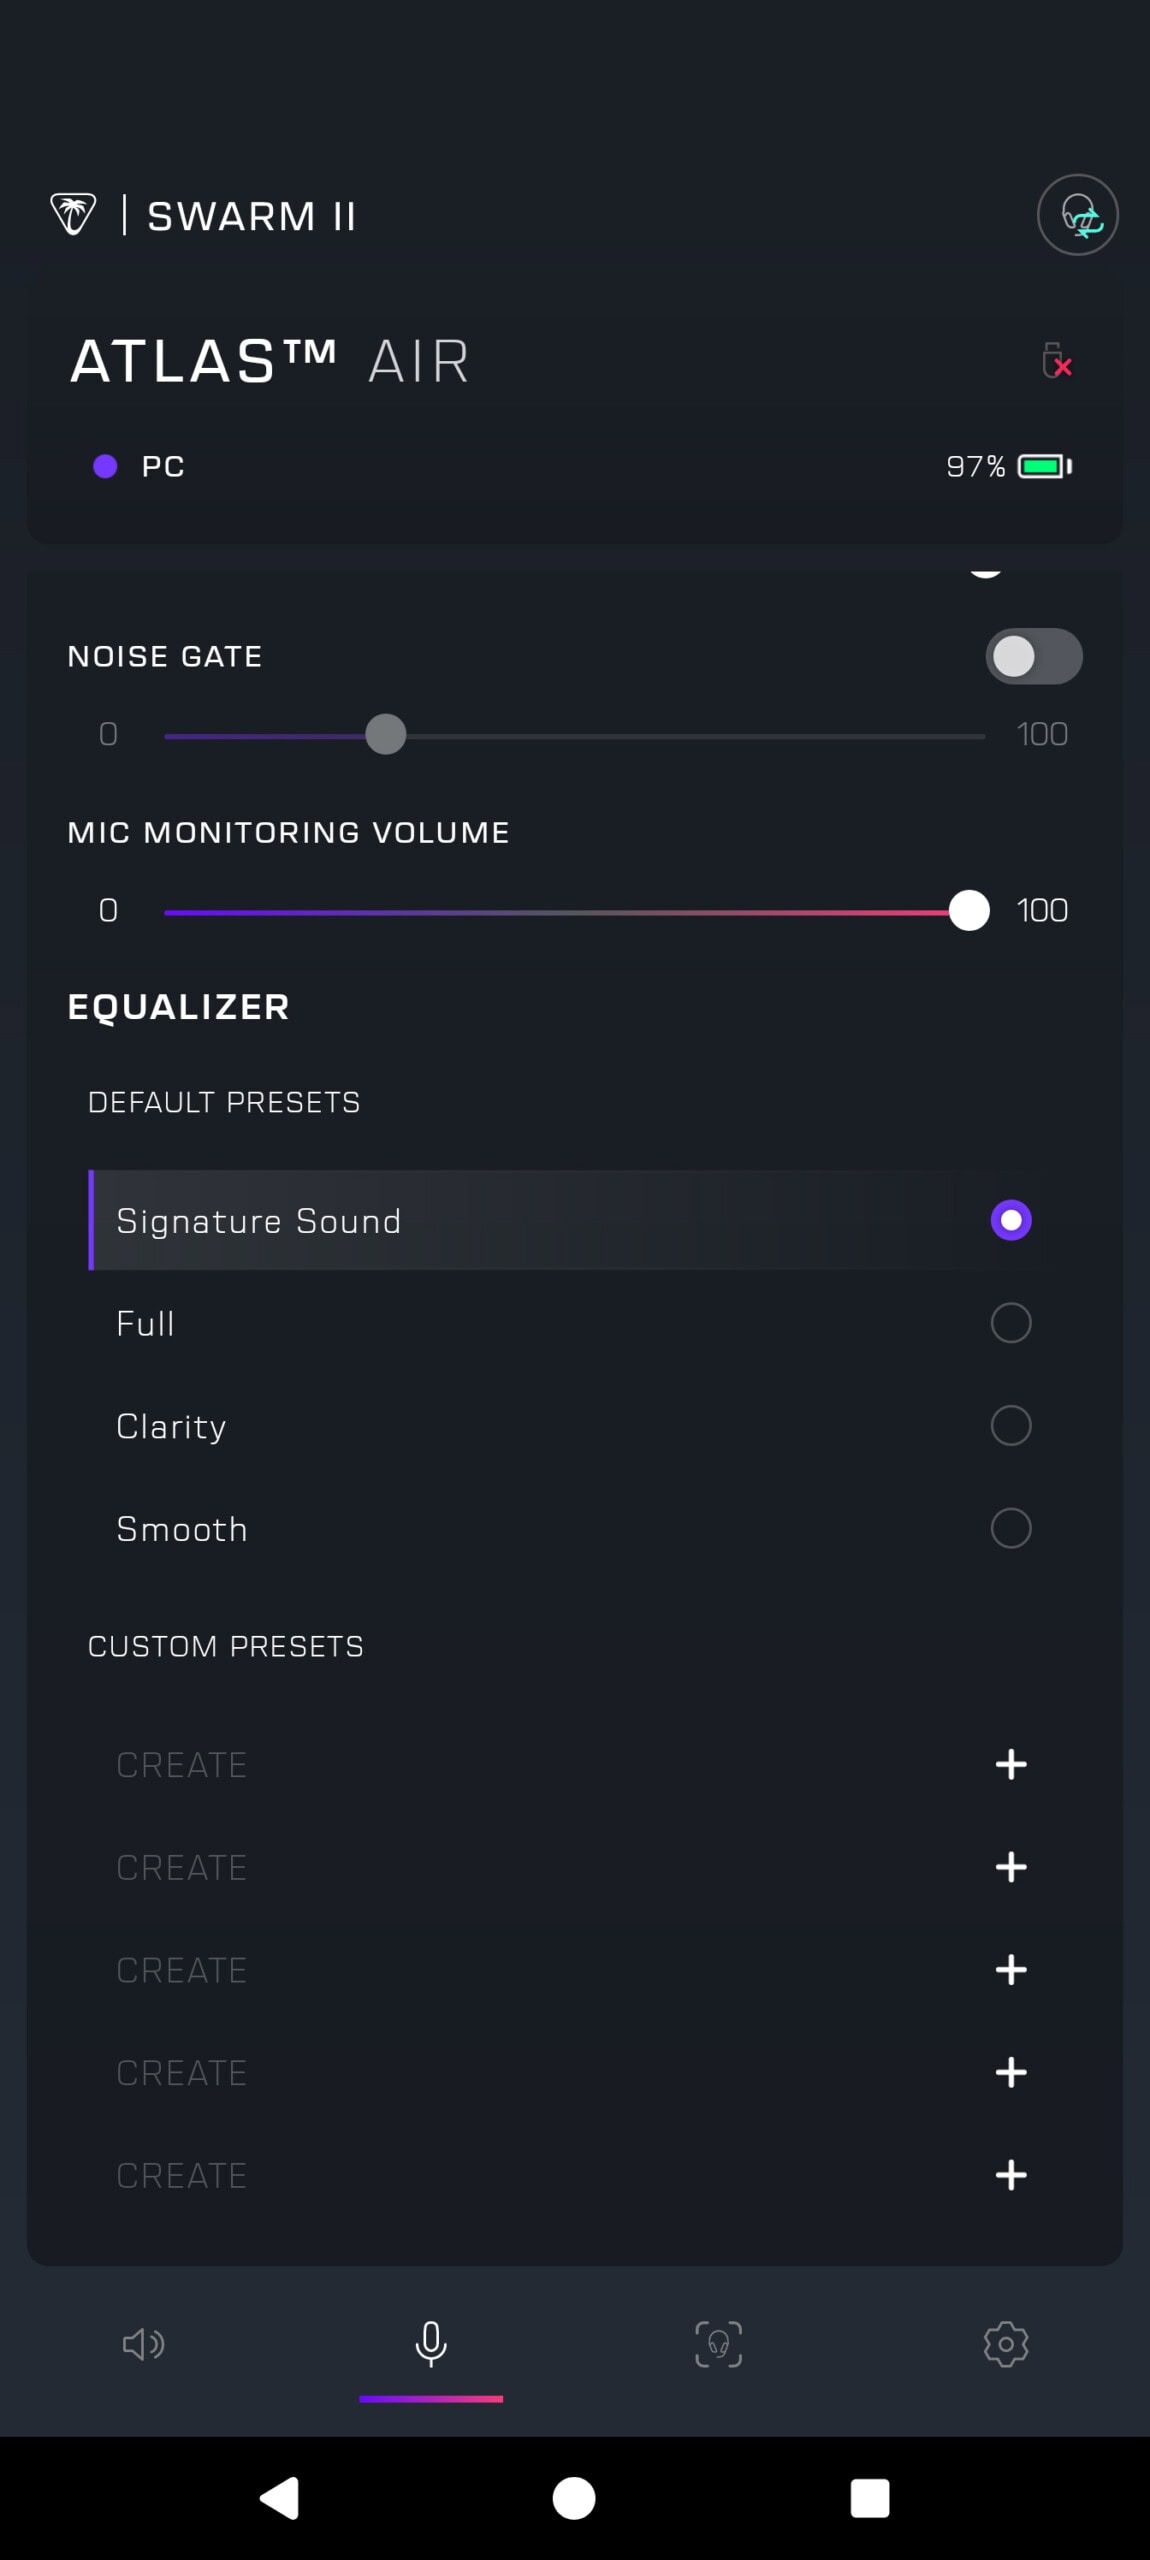The height and width of the screenshot is (2560, 1150).
Task: Select the Full equalizer preset radio
Action: (x=1011, y=1323)
